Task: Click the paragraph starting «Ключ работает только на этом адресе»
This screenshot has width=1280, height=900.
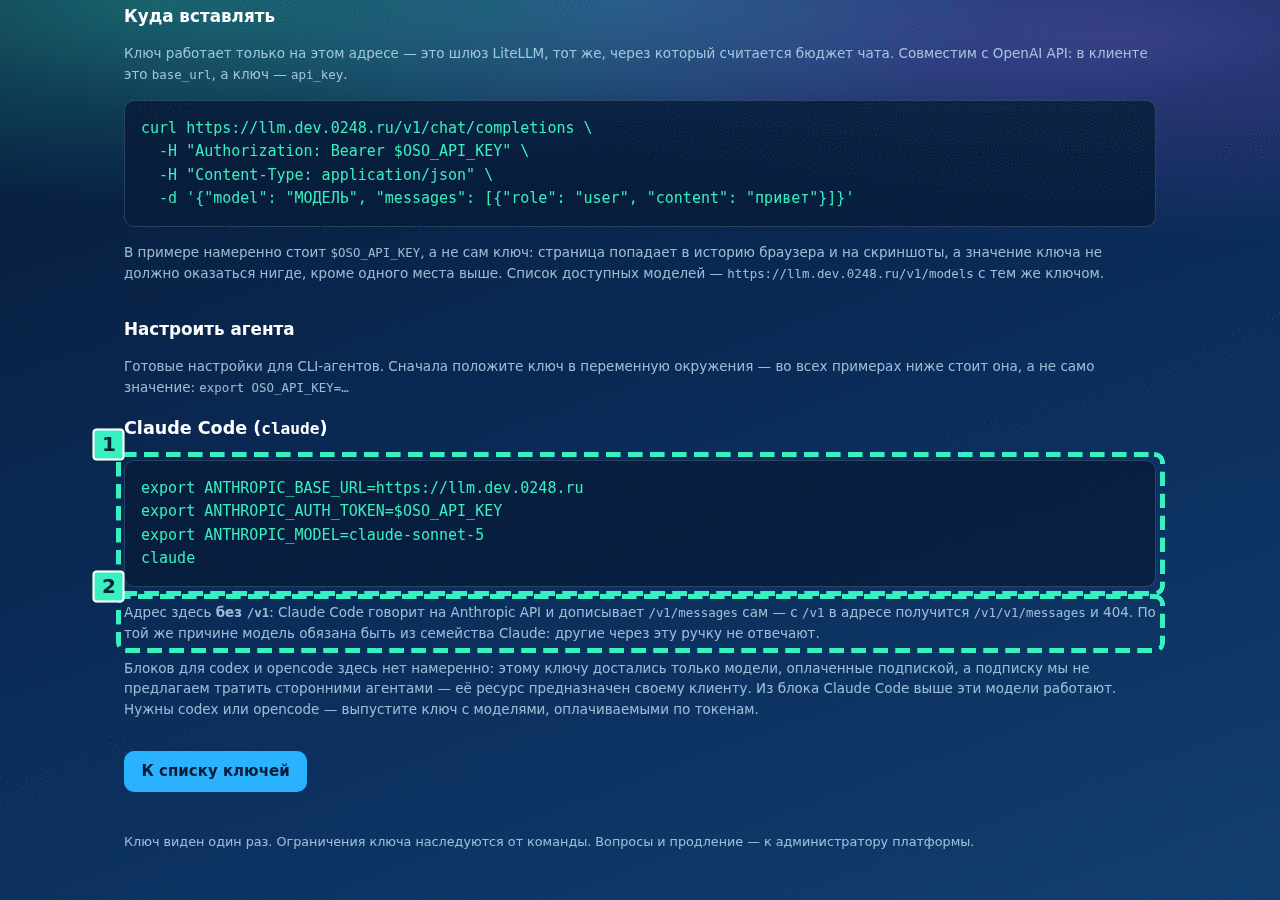Action: pyautogui.click(x=636, y=64)
